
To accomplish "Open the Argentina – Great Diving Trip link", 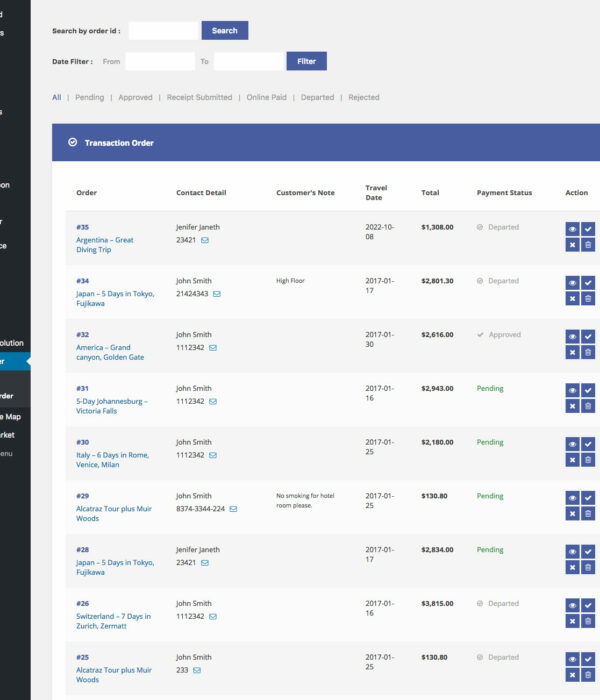I will point(104,245).
